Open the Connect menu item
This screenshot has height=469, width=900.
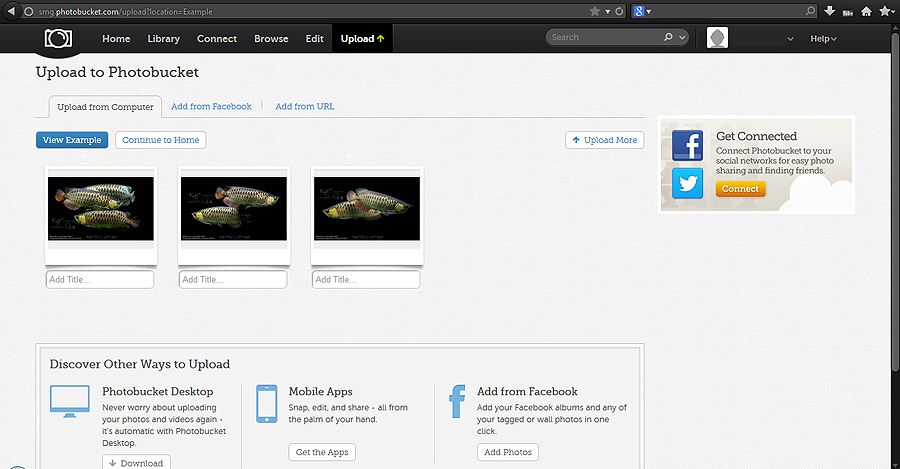(217, 38)
